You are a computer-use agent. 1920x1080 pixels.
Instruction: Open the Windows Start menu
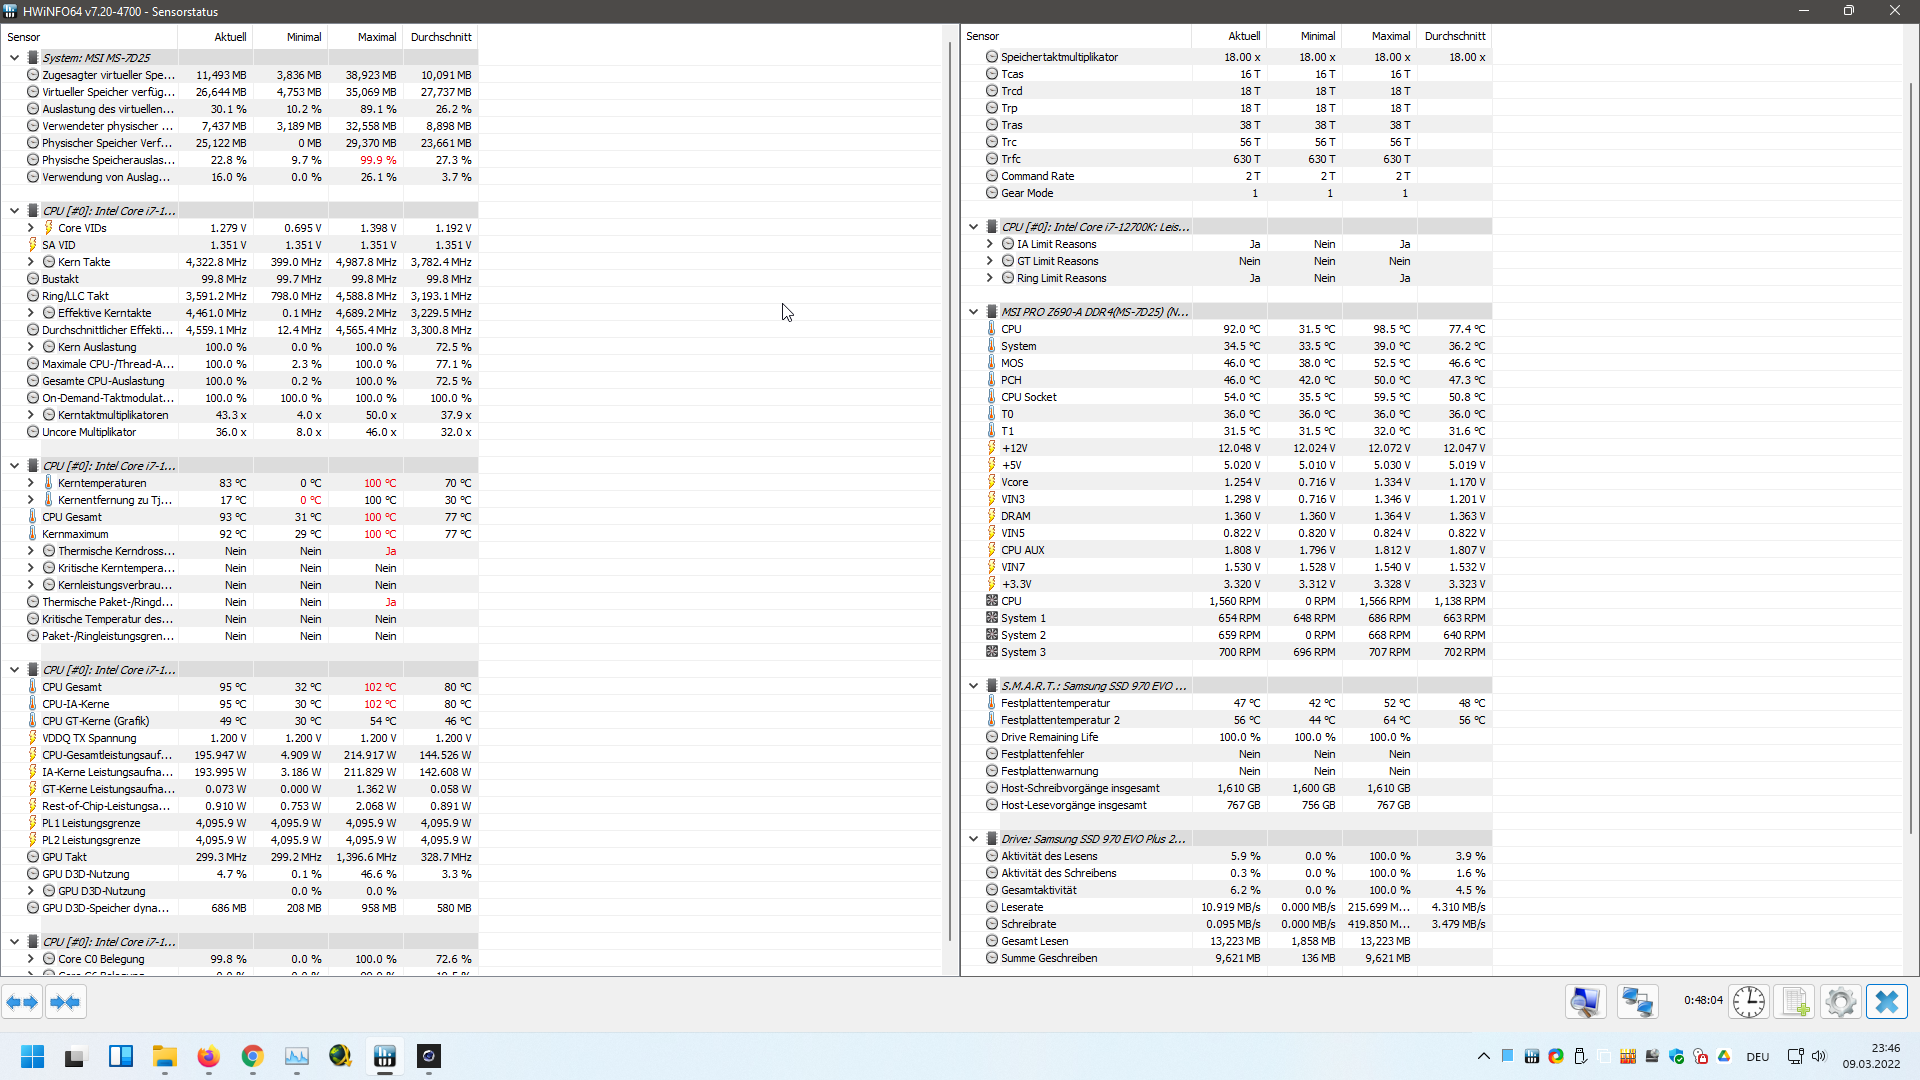click(32, 1056)
